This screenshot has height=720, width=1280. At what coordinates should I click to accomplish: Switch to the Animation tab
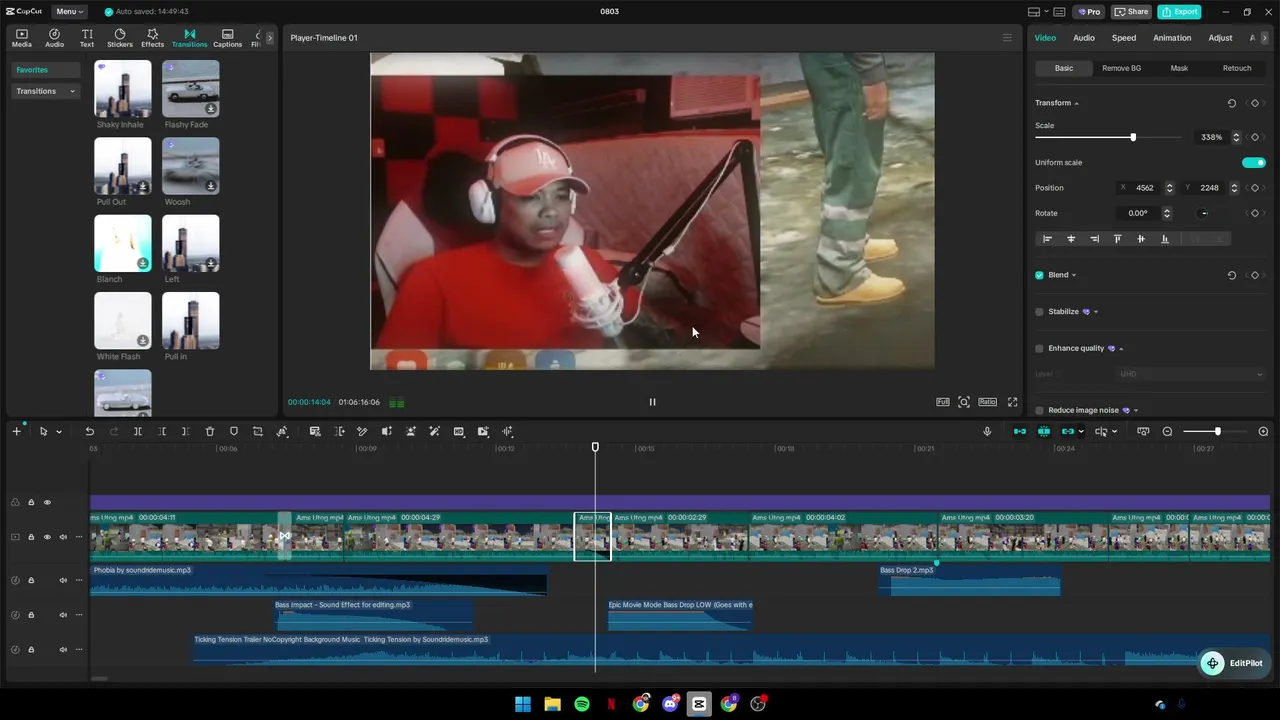pyautogui.click(x=1172, y=38)
